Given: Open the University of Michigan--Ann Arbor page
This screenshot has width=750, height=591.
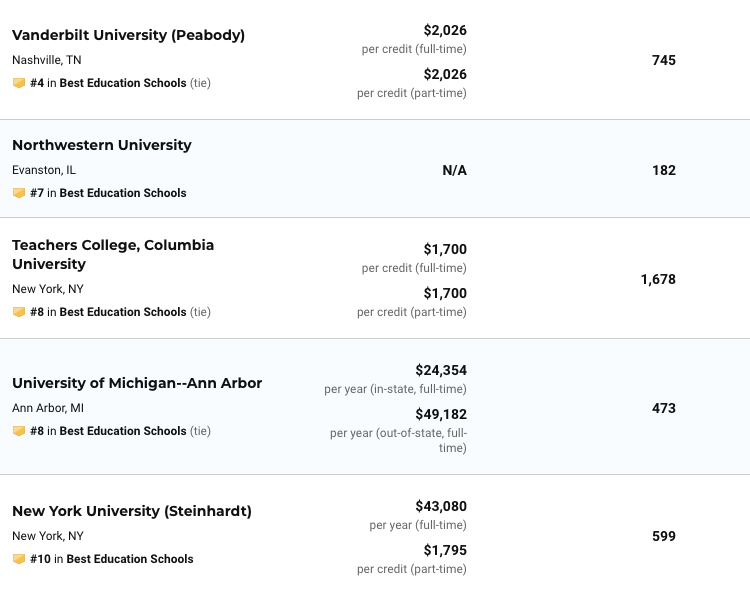Looking at the screenshot, I should pos(137,383).
